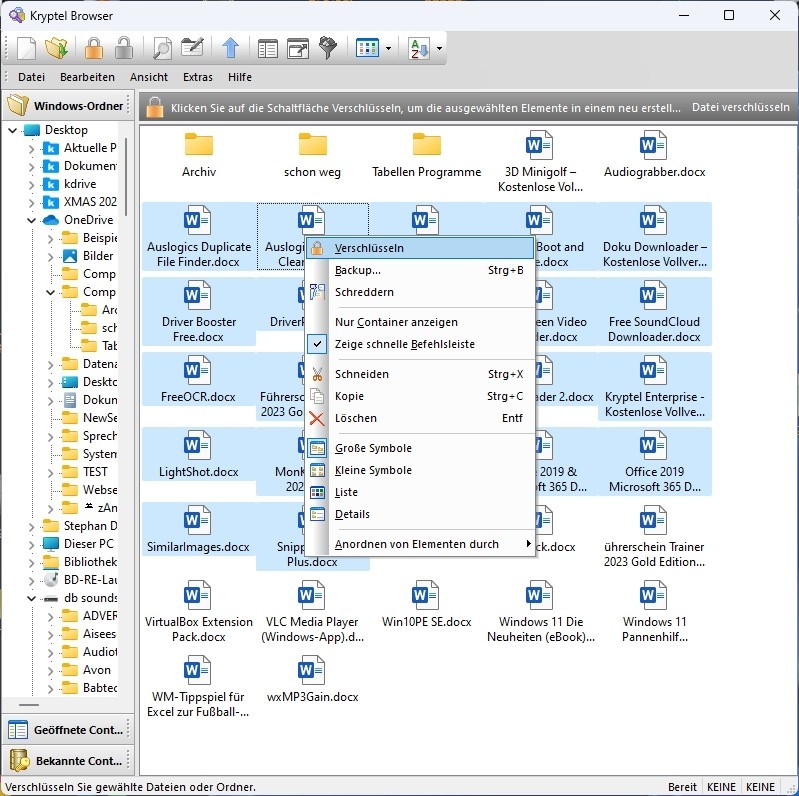Click the 'Datei verschlüsseln' link button
799x796 pixels.
(740, 108)
